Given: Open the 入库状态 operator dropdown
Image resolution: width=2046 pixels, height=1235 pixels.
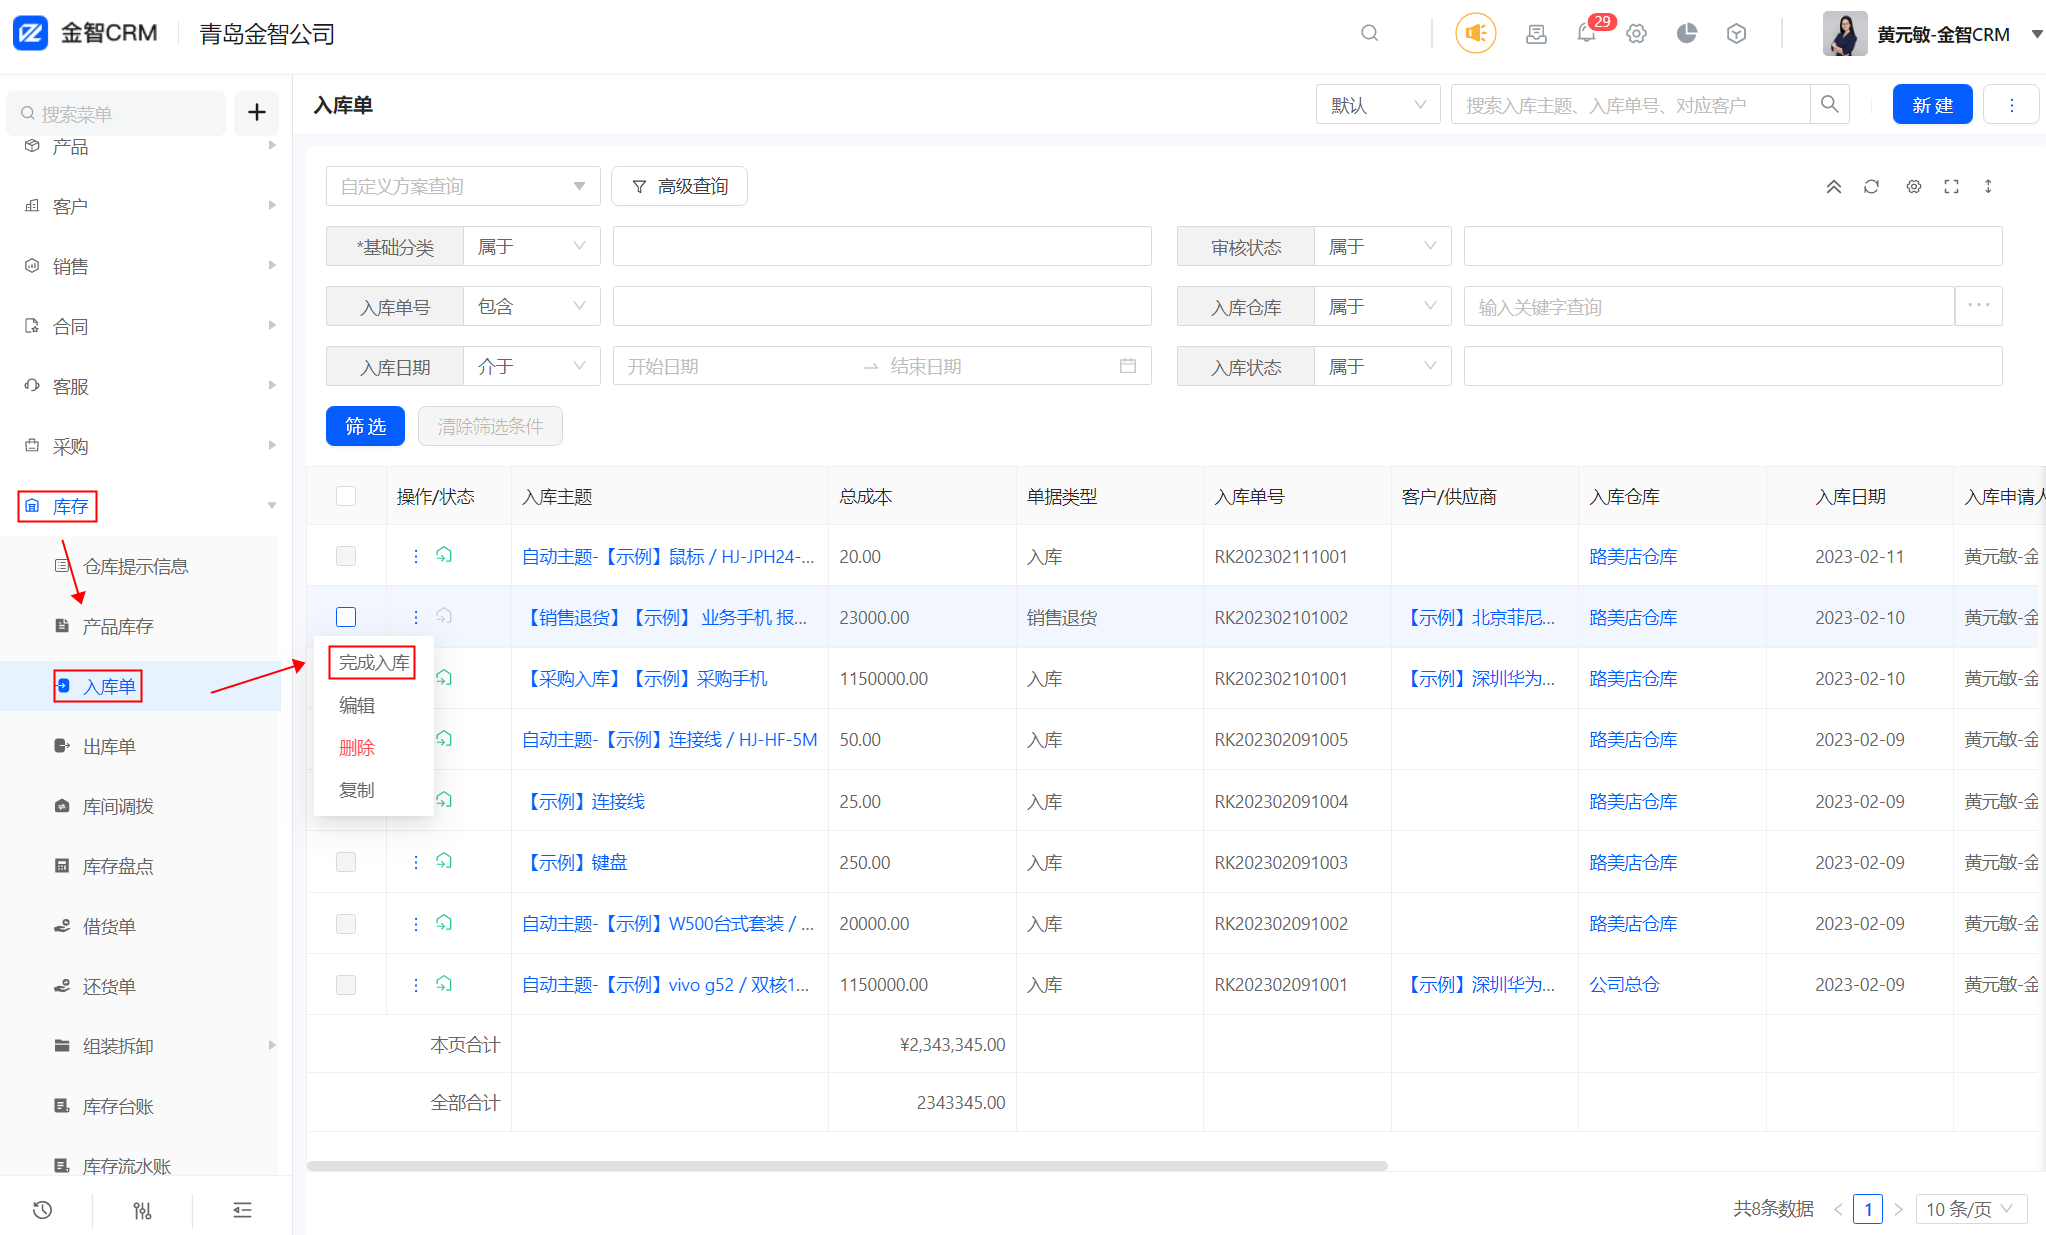Looking at the screenshot, I should point(1382,366).
